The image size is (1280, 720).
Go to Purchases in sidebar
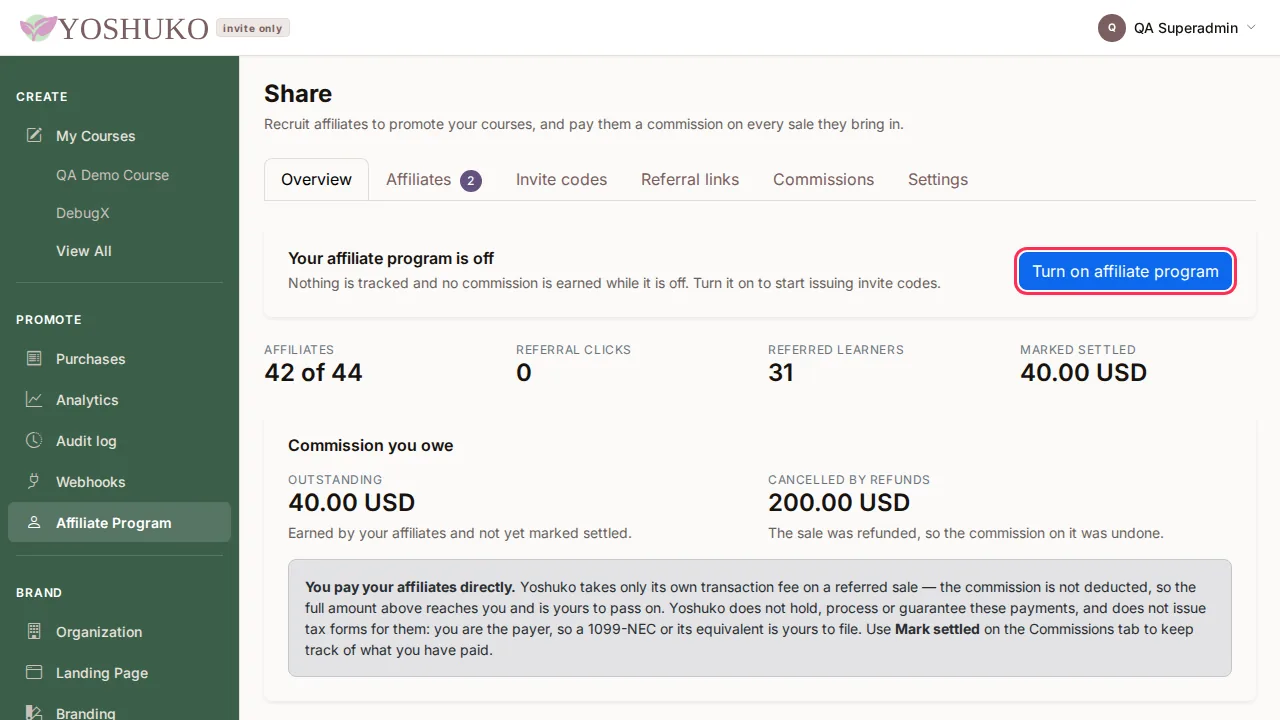tap(119, 358)
